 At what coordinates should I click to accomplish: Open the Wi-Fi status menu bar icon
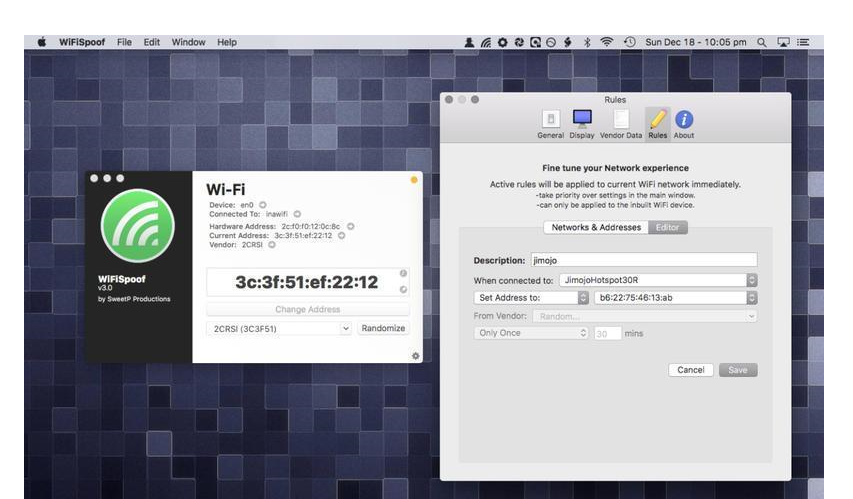click(x=607, y=42)
